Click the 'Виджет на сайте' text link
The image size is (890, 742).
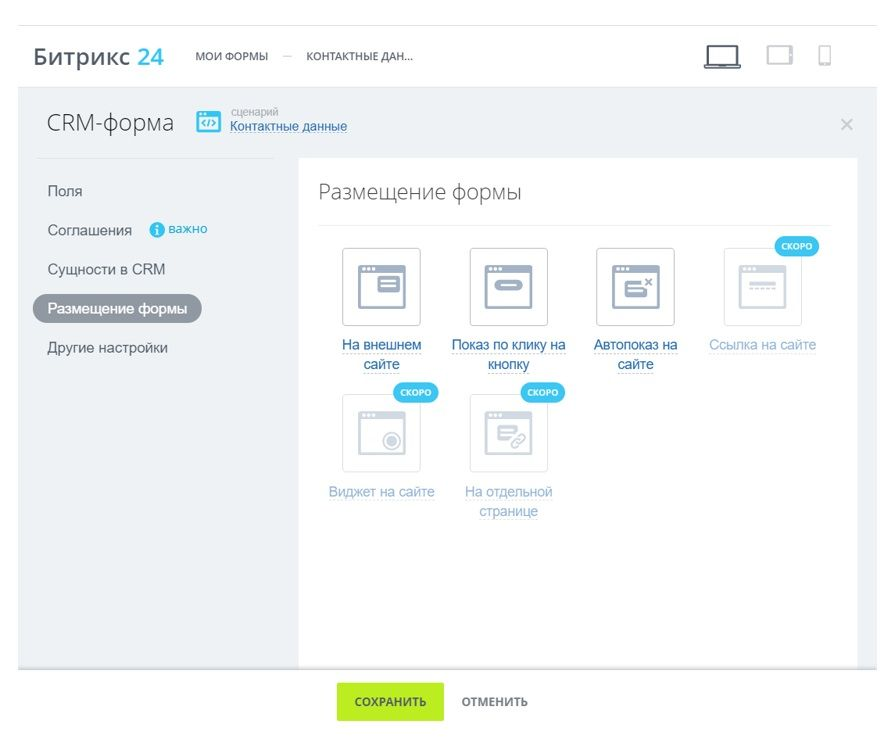click(381, 492)
